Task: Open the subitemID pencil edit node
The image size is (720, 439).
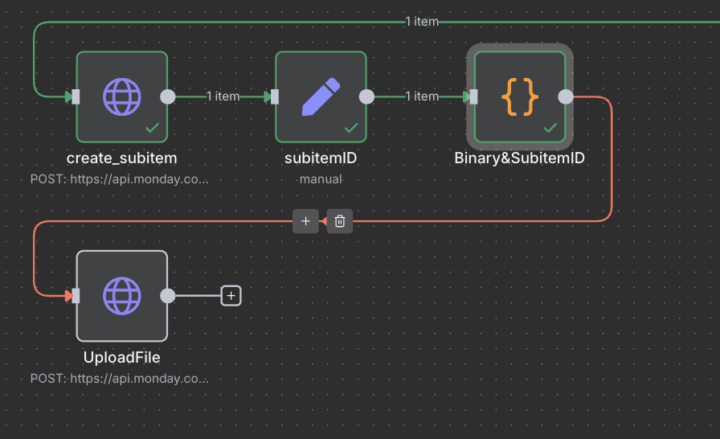Action: coord(321,97)
